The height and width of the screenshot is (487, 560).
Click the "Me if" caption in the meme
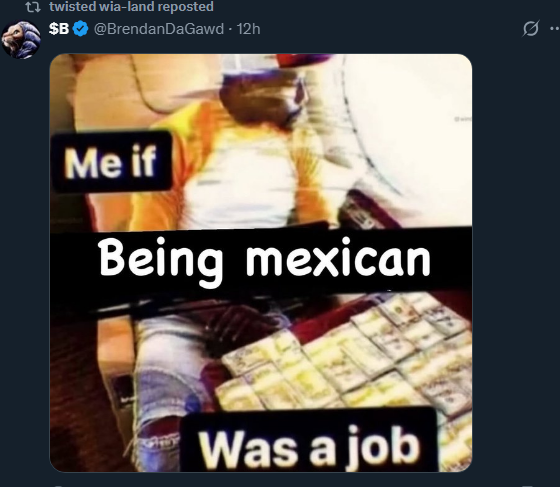tap(111, 162)
